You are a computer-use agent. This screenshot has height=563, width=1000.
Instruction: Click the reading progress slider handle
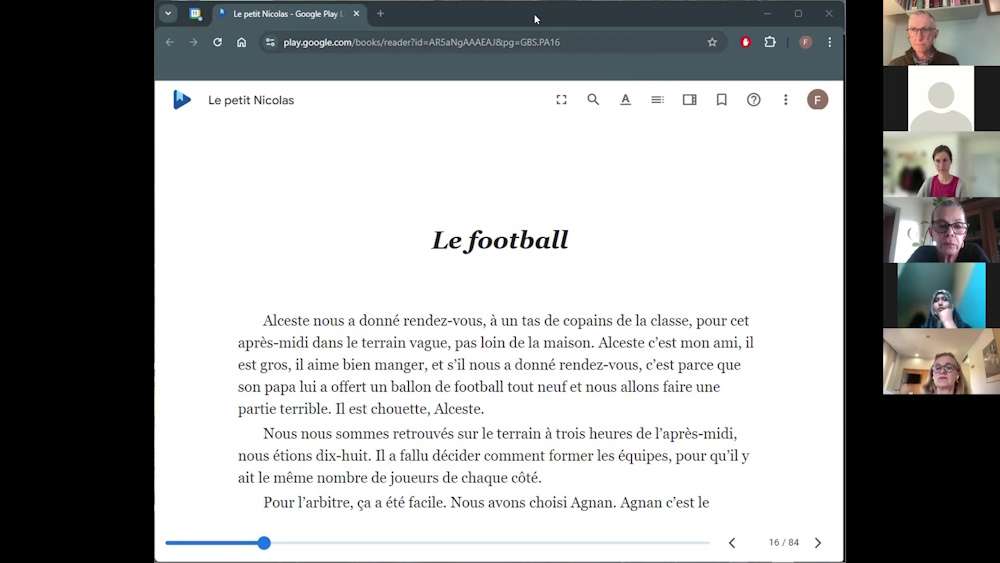click(264, 543)
